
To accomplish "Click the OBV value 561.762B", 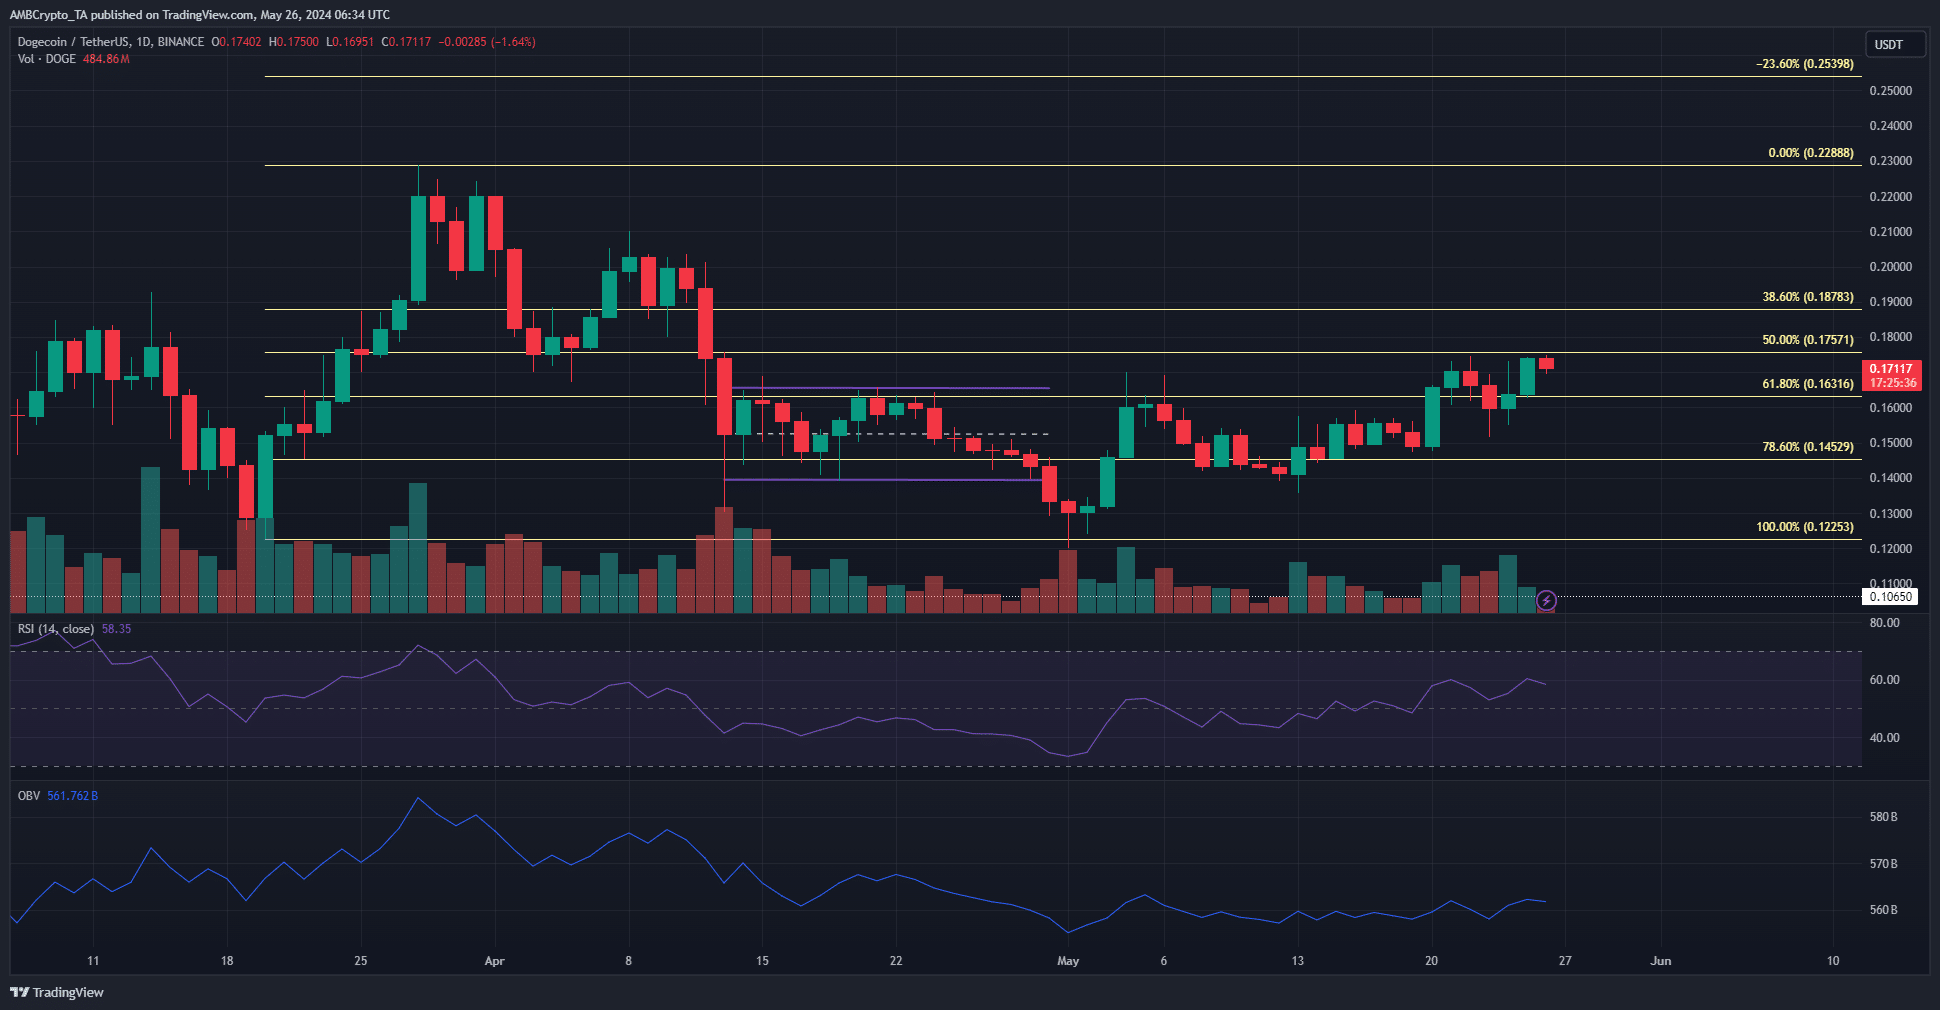I will [x=73, y=796].
